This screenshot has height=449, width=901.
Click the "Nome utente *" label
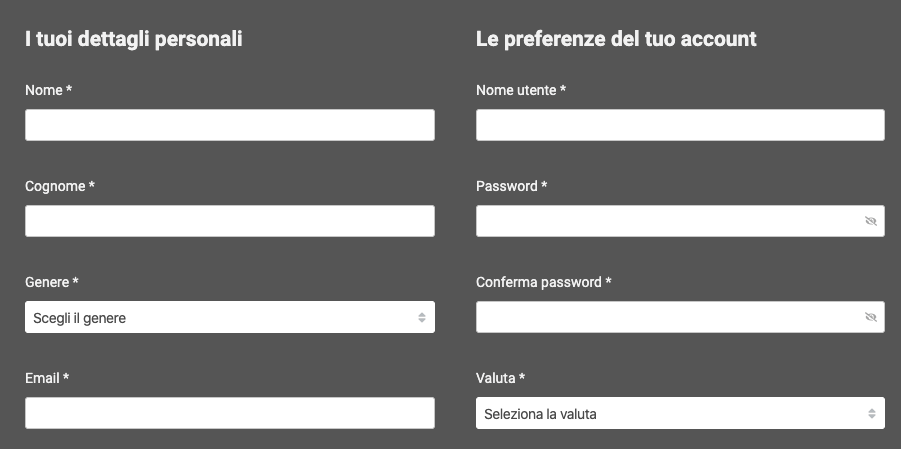(x=521, y=90)
